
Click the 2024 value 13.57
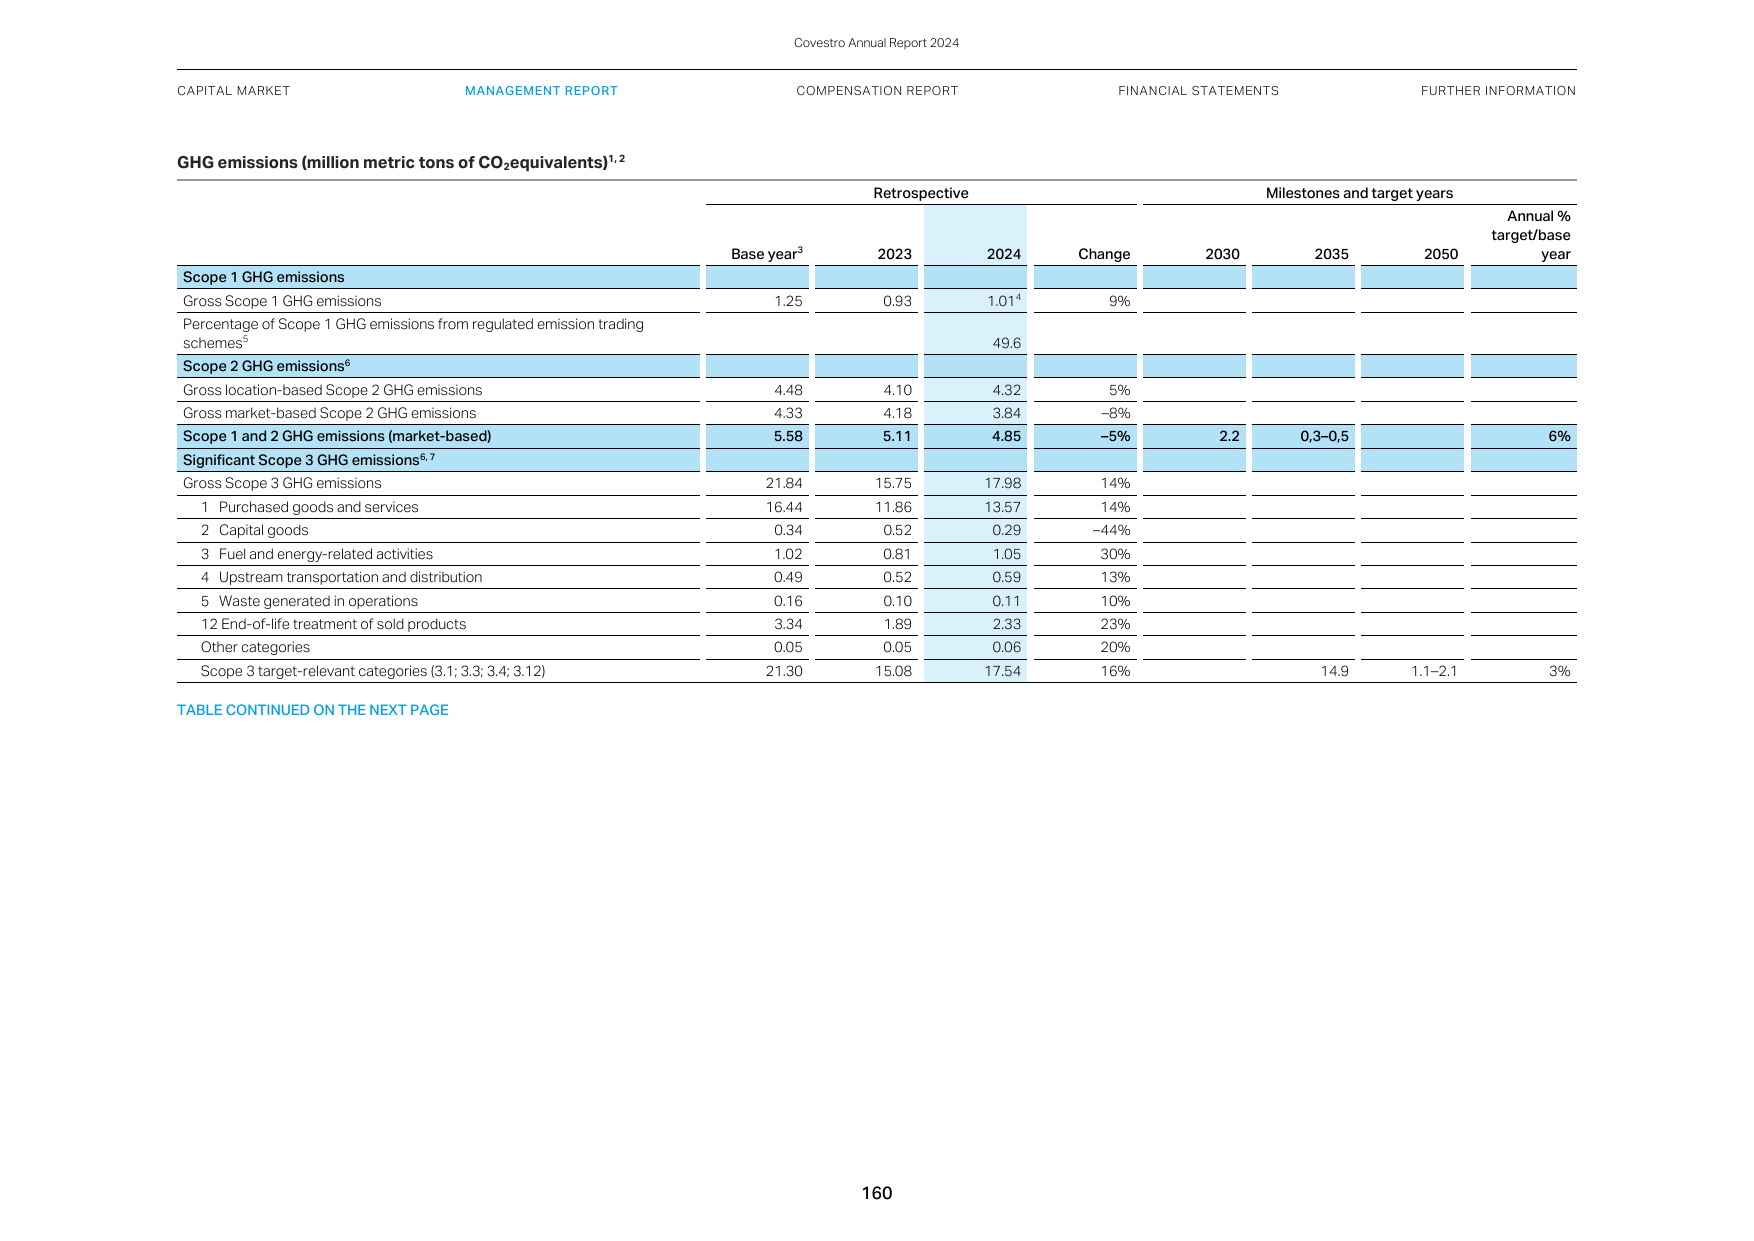click(1003, 507)
